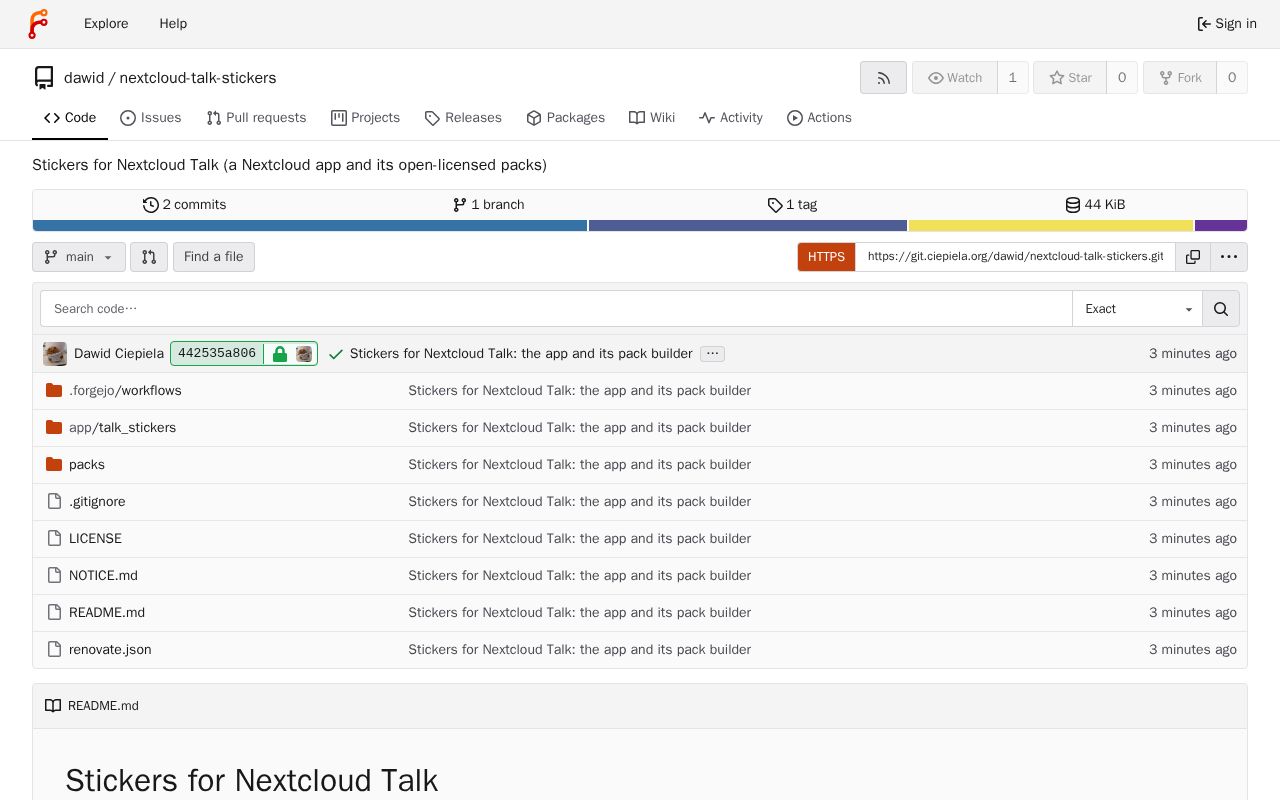
Task: Click the Sign in link
Action: pyautogui.click(x=1227, y=24)
